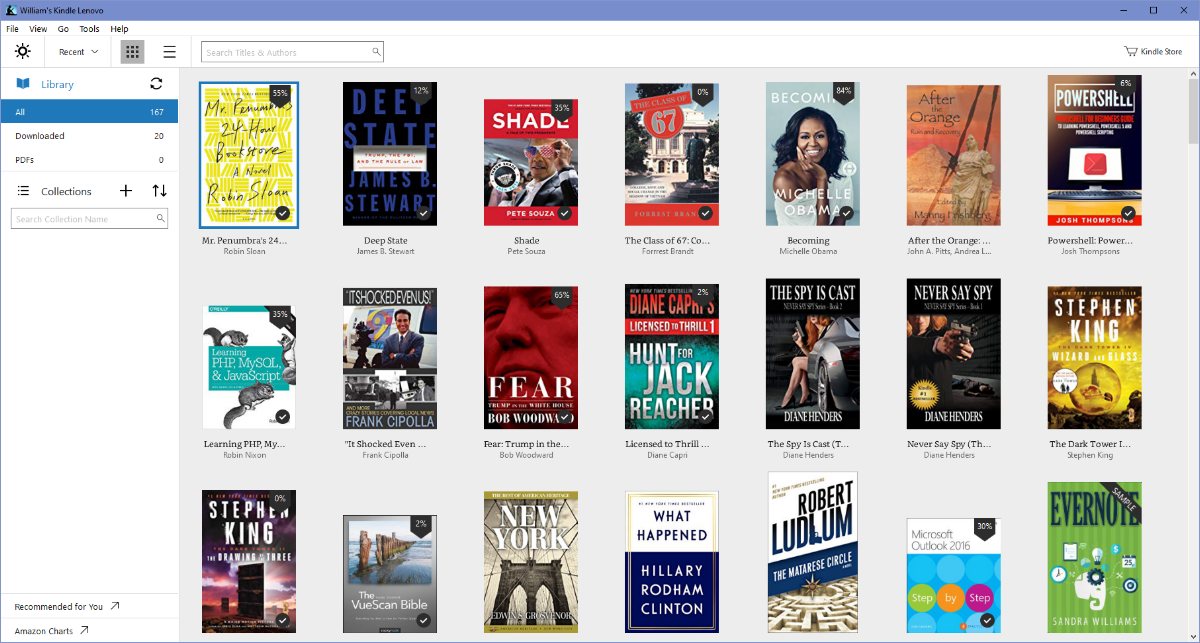This screenshot has height=643, width=1200.
Task: Select The Spy Is Cast book cover
Action: click(813, 354)
